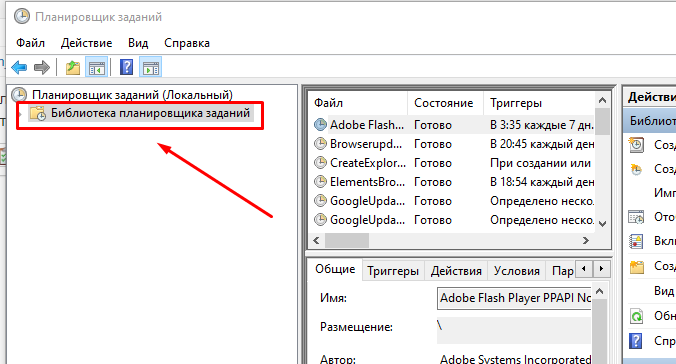Switch to the Пар... tab
This screenshot has width=676, height=364.
pos(562,271)
